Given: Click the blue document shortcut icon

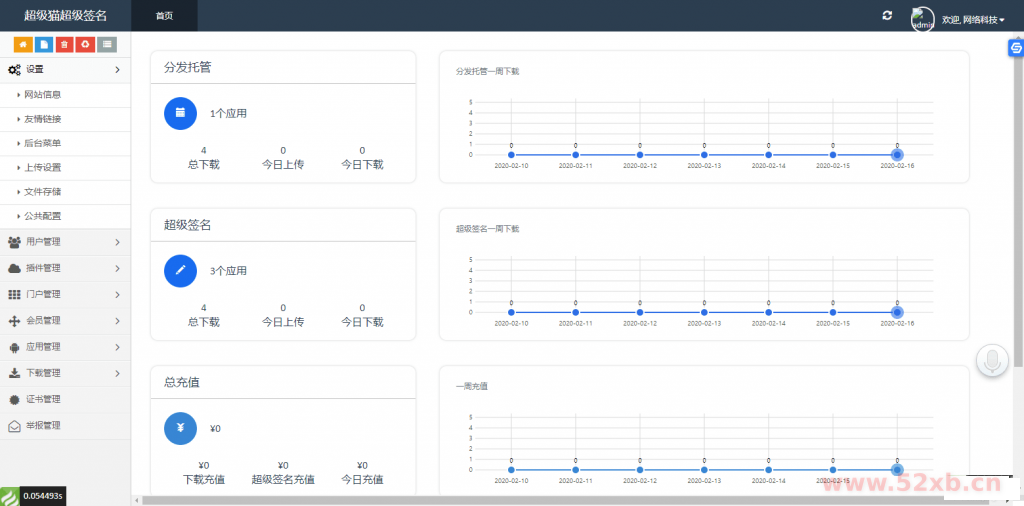Looking at the screenshot, I should pos(43,44).
